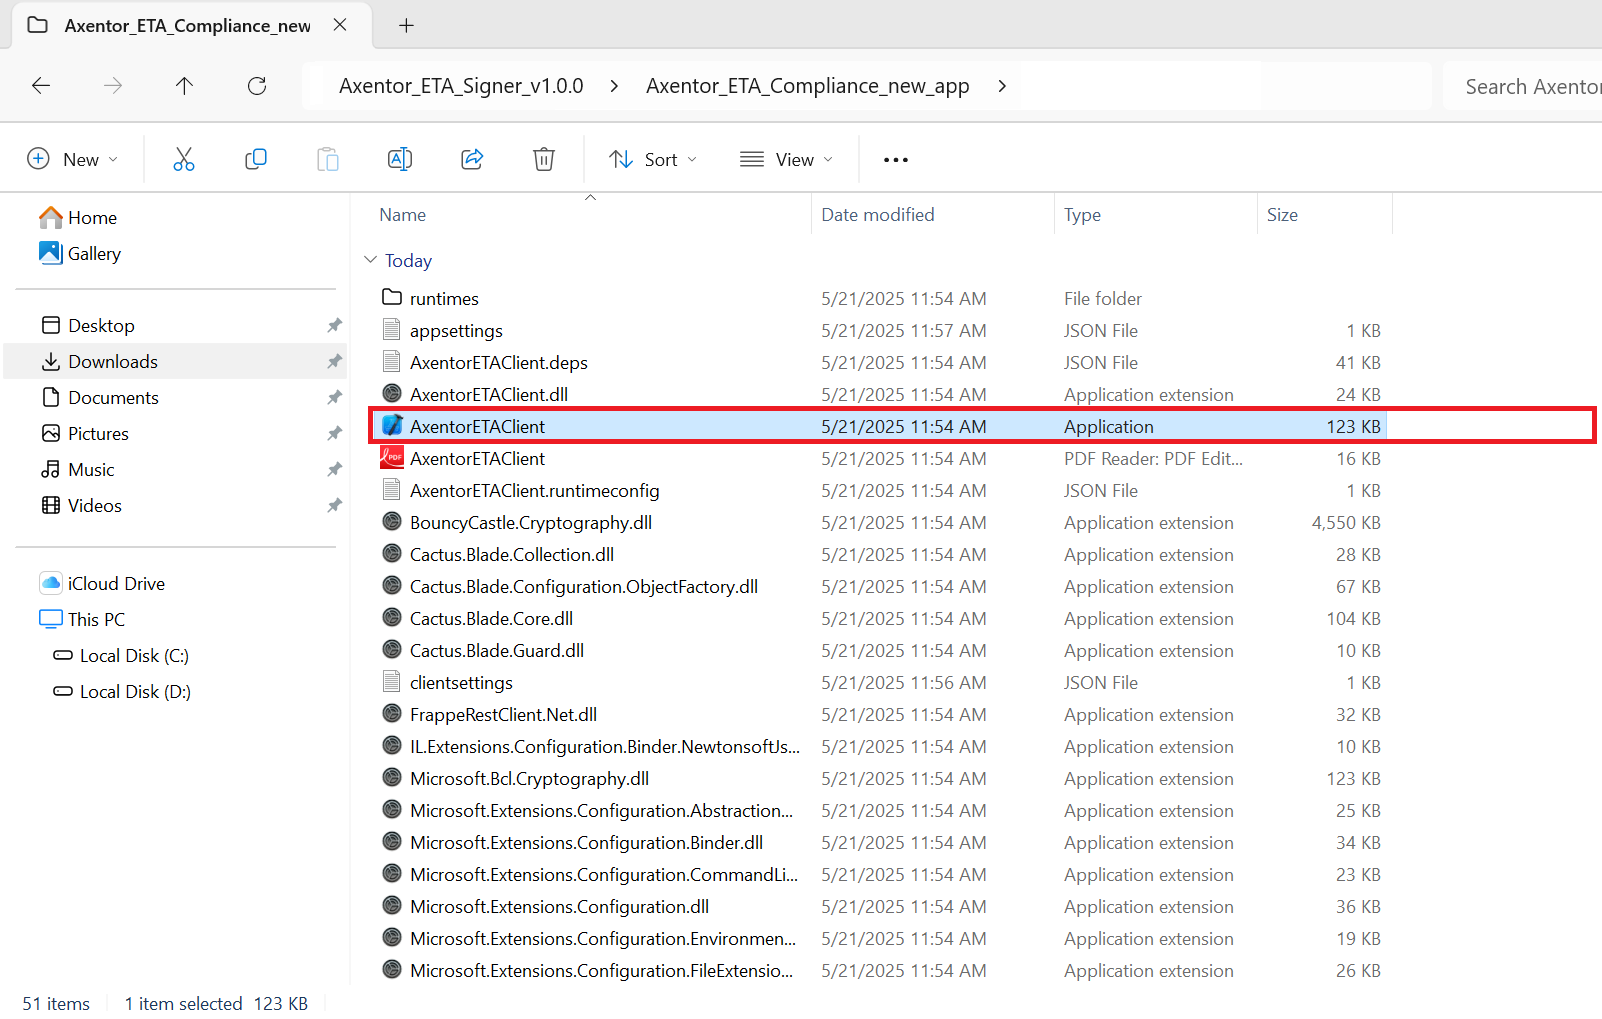Click the Cut scissors icon
This screenshot has width=1602, height=1019.
(184, 159)
